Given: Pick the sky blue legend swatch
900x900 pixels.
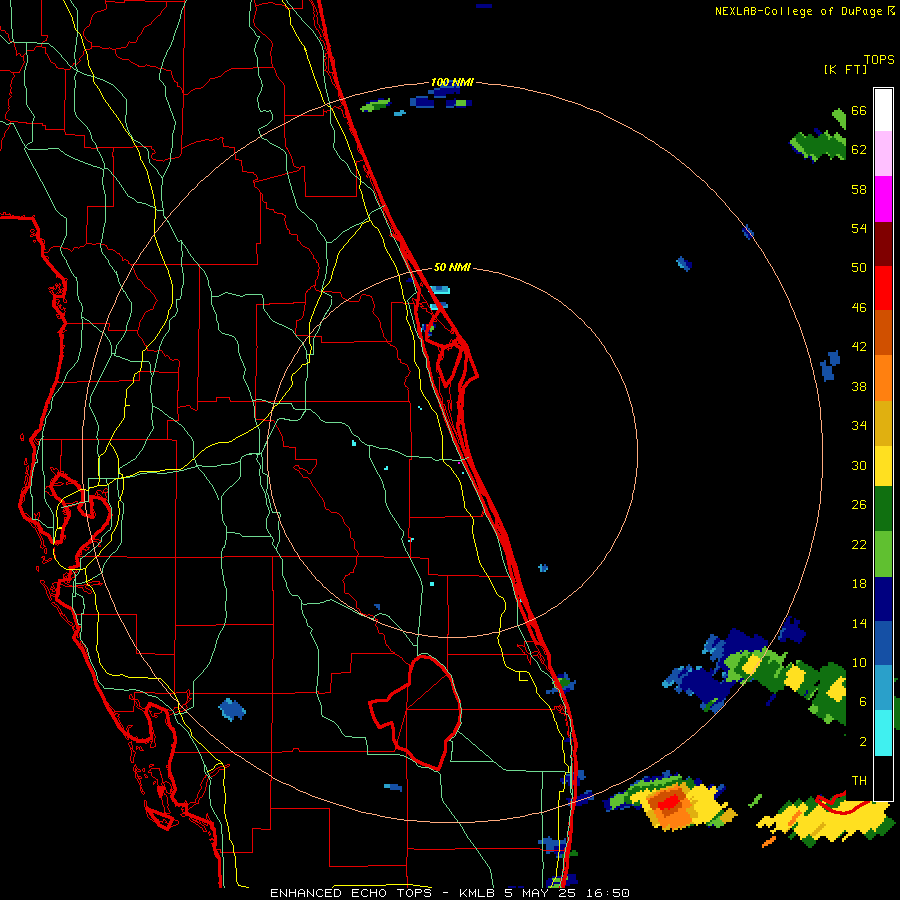Looking at the screenshot, I should [x=883, y=688].
